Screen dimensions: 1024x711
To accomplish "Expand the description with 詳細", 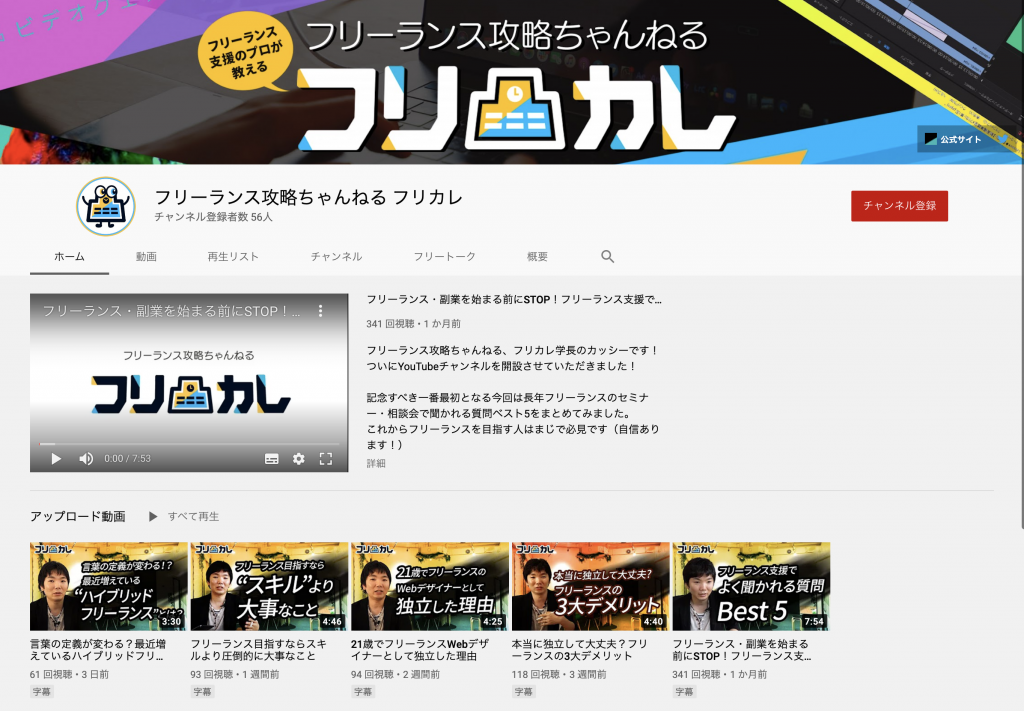I will [x=376, y=464].
